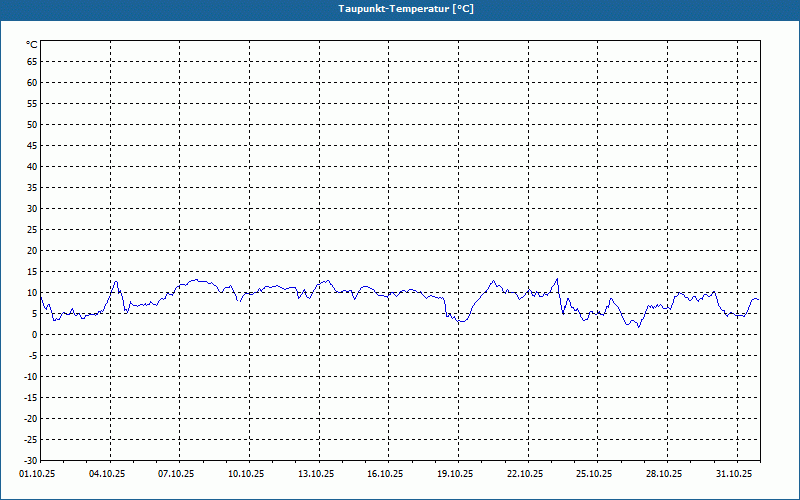
Task: Click the 10 value on the y-axis
Action: pyautogui.click(x=32, y=293)
